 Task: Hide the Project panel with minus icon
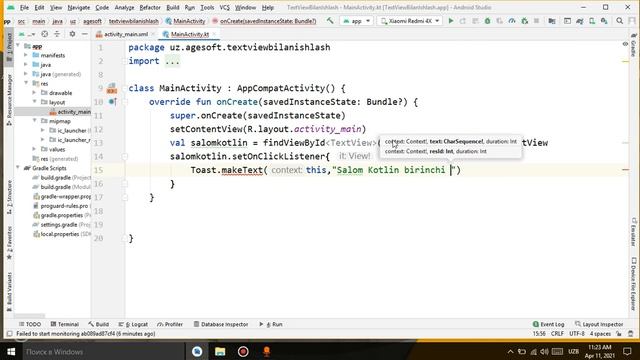84,34
